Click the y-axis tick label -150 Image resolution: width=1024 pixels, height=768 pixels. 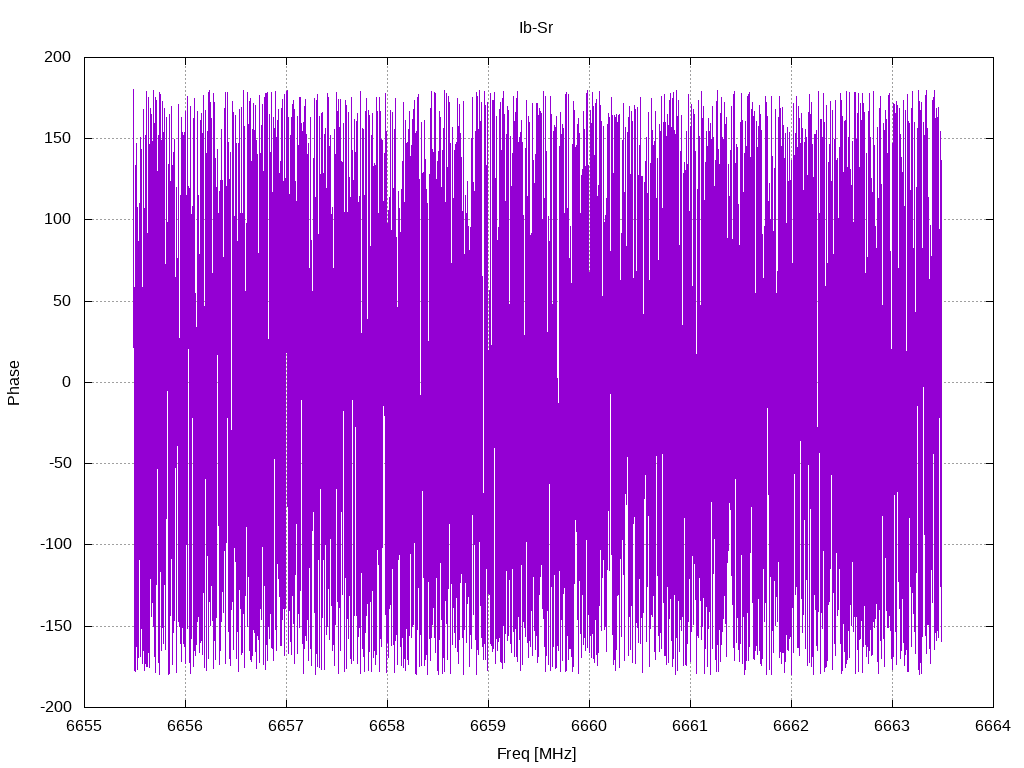click(x=56, y=626)
